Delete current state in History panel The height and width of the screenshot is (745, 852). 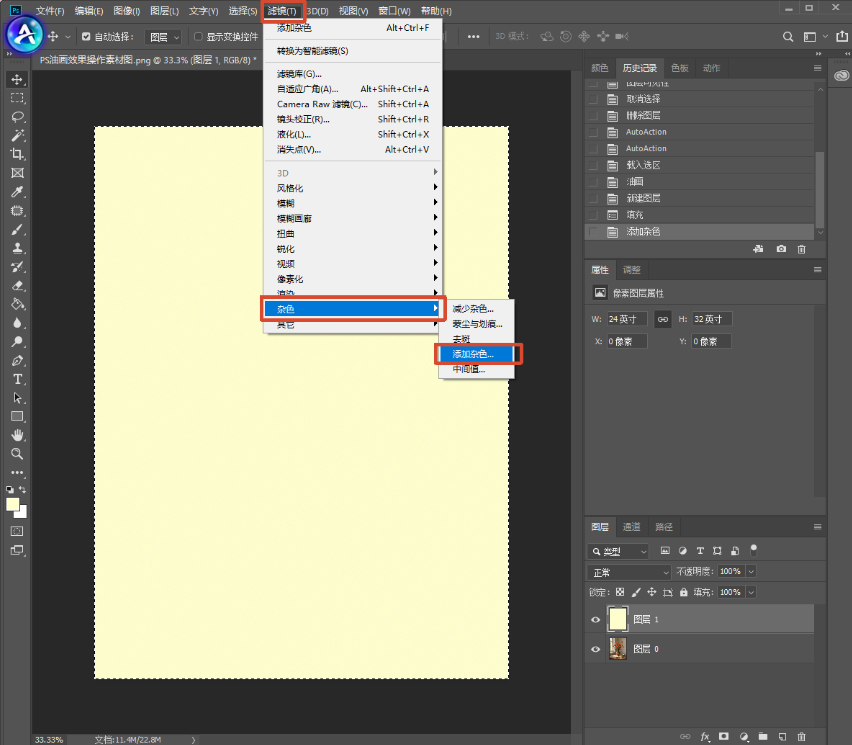click(801, 249)
